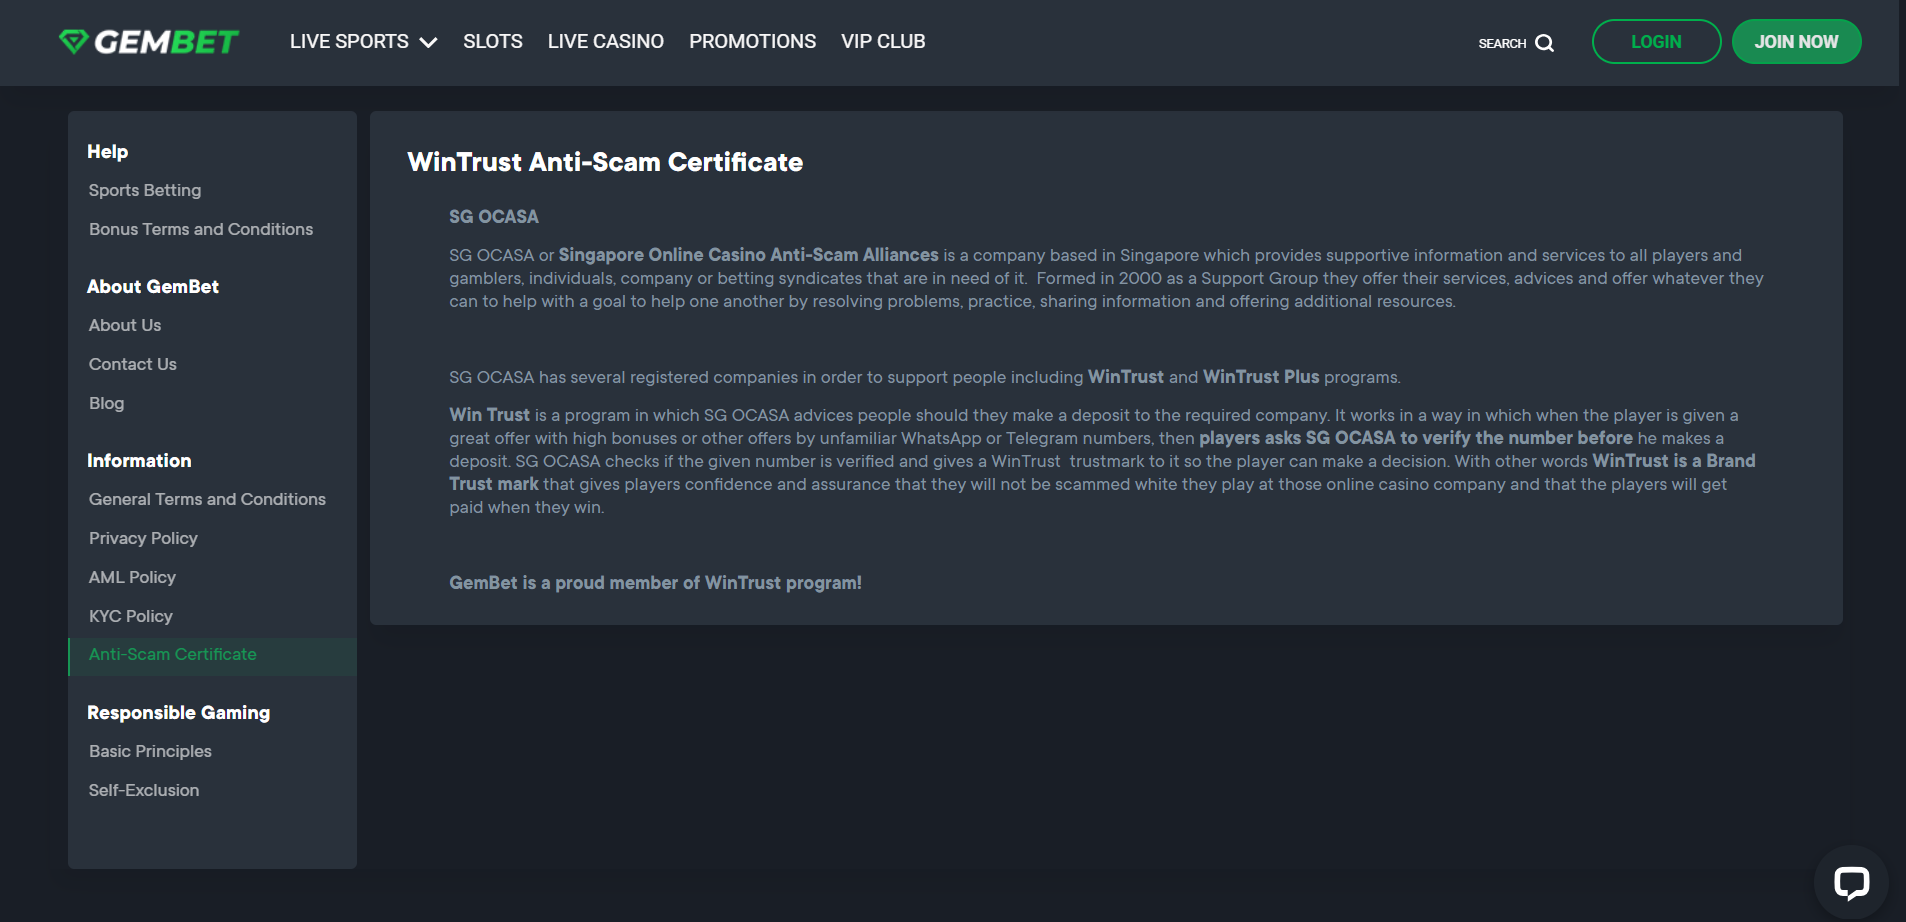Open Bonus Terms and Conditions
The height and width of the screenshot is (922, 1906).
201,229
